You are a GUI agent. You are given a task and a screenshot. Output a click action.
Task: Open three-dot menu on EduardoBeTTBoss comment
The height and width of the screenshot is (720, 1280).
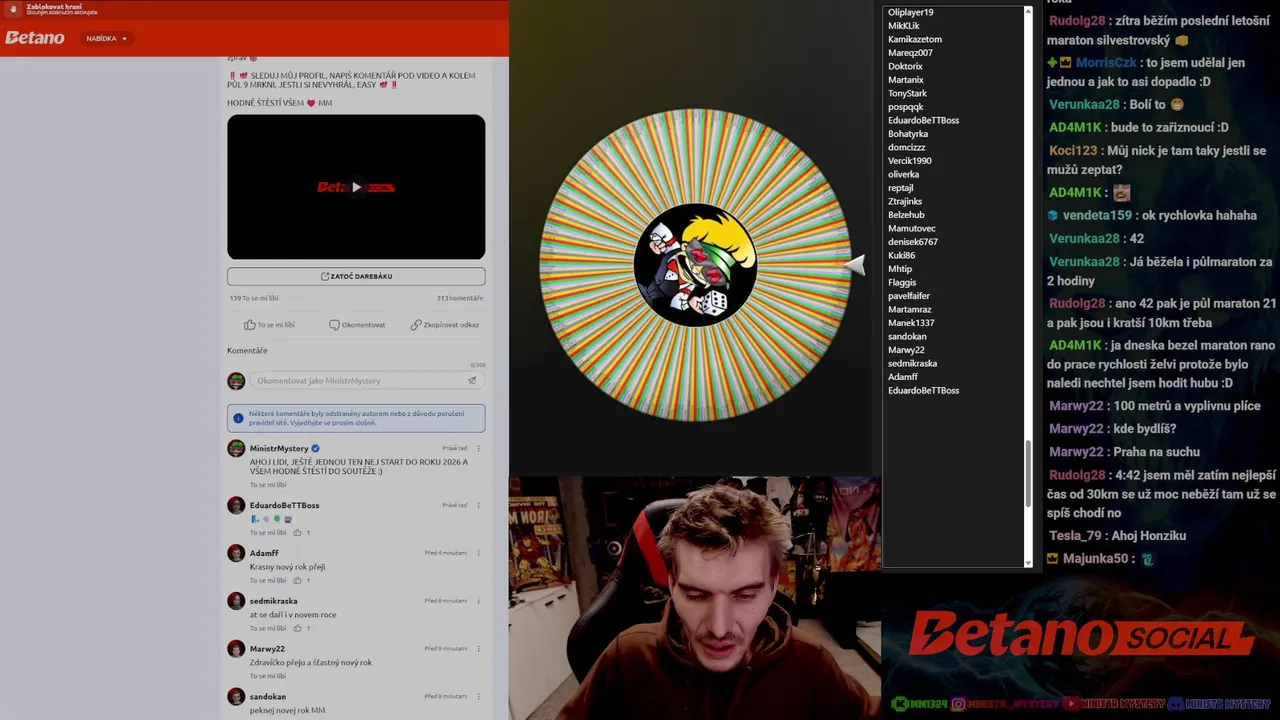(x=478, y=505)
